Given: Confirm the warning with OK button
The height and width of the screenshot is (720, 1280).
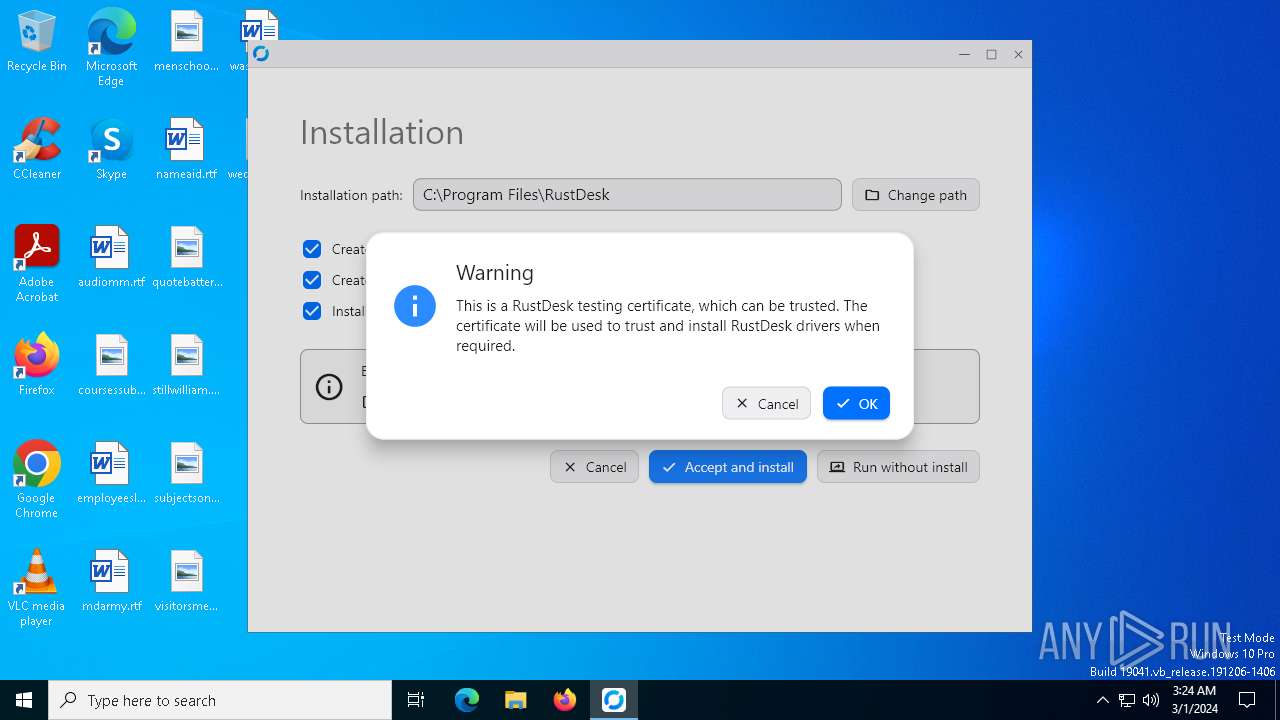Looking at the screenshot, I should [x=856, y=403].
